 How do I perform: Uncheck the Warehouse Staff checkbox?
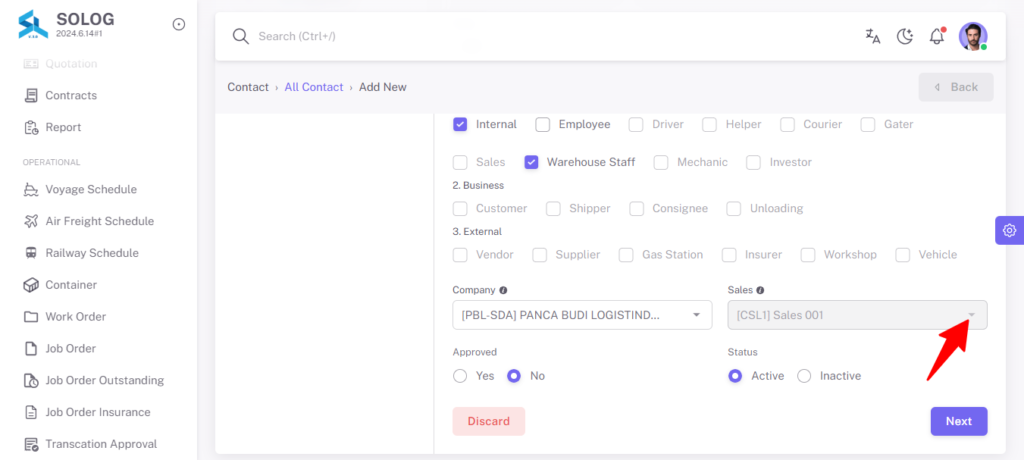point(532,162)
